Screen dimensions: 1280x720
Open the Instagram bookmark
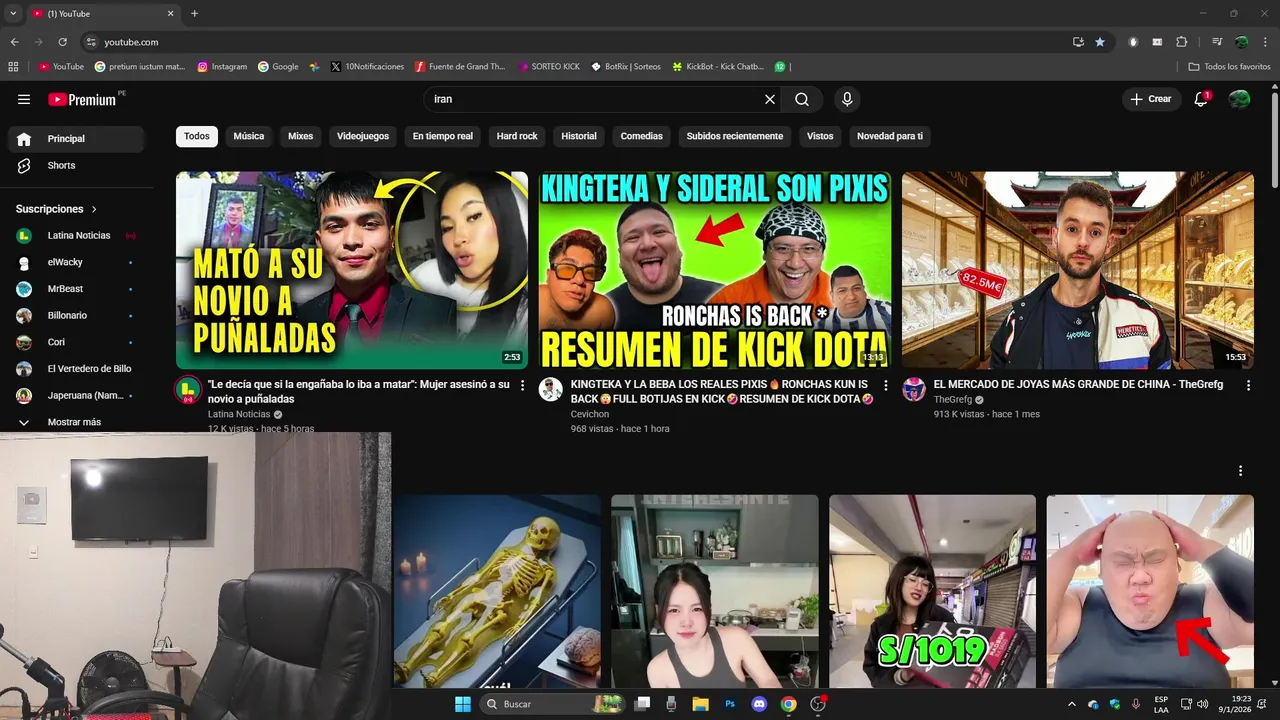click(222, 67)
